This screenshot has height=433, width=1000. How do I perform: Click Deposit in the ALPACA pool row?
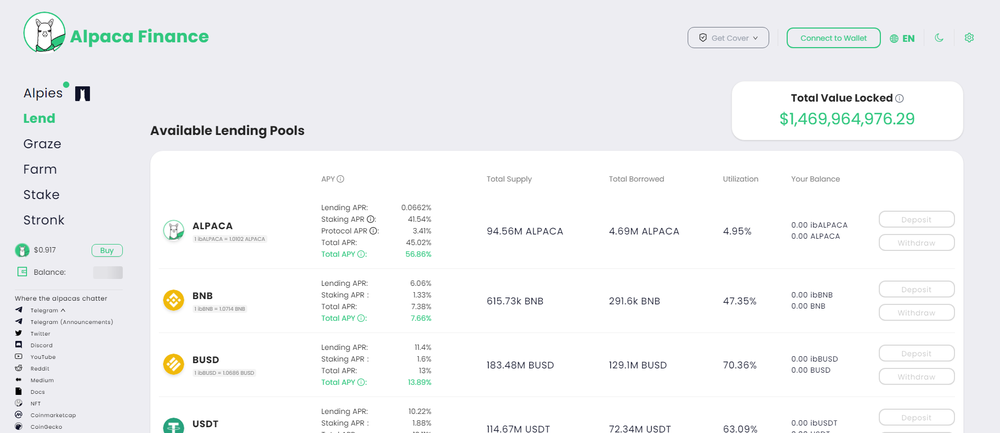[x=916, y=219]
